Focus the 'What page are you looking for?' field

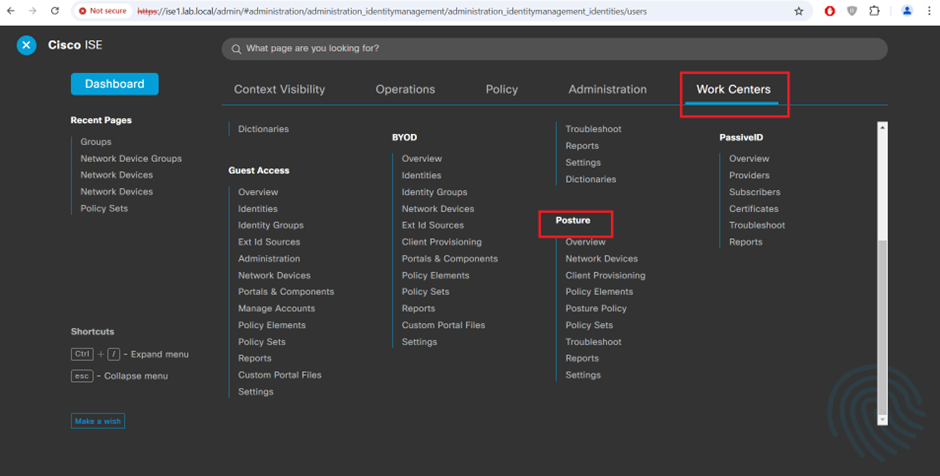coord(555,49)
